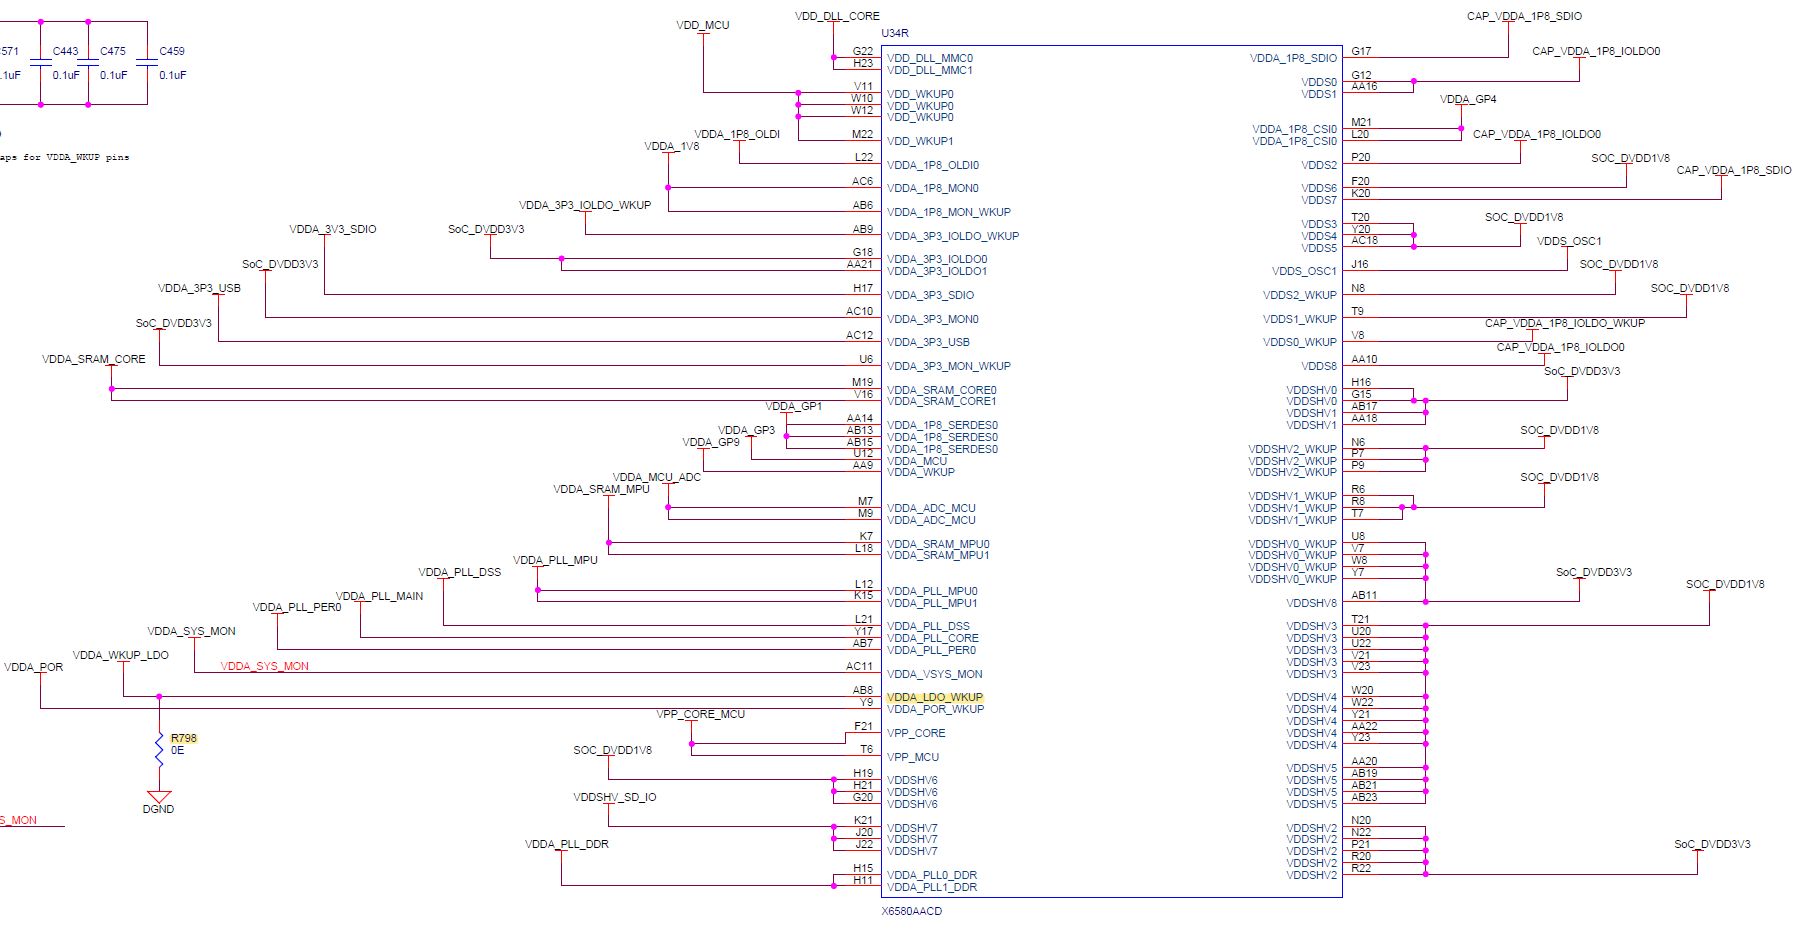The width and height of the screenshot is (1795, 926).
Task: Select the R798 designator label
Action: pos(184,738)
